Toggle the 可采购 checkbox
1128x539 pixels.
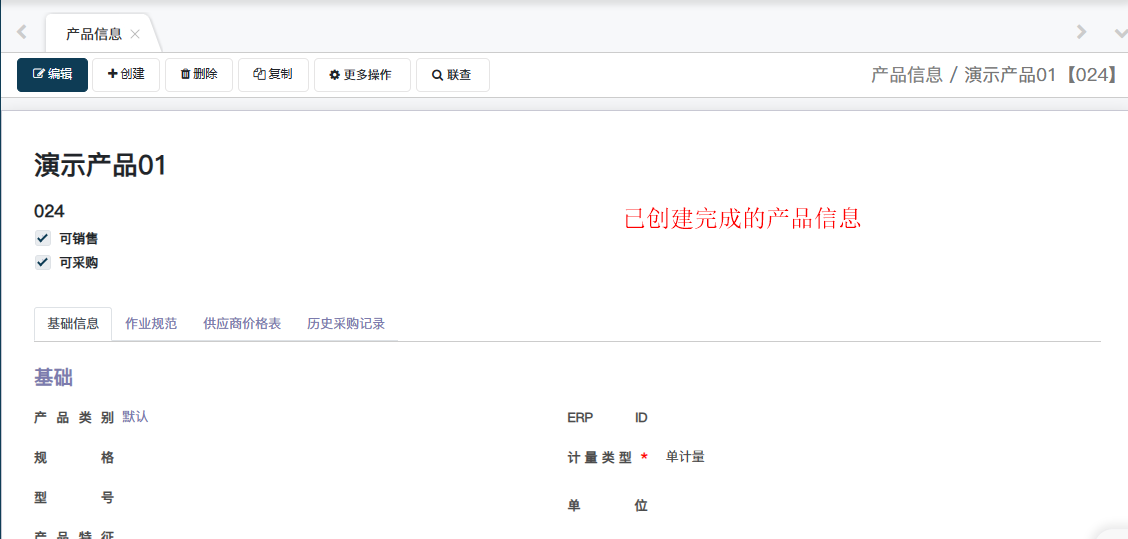coord(43,263)
